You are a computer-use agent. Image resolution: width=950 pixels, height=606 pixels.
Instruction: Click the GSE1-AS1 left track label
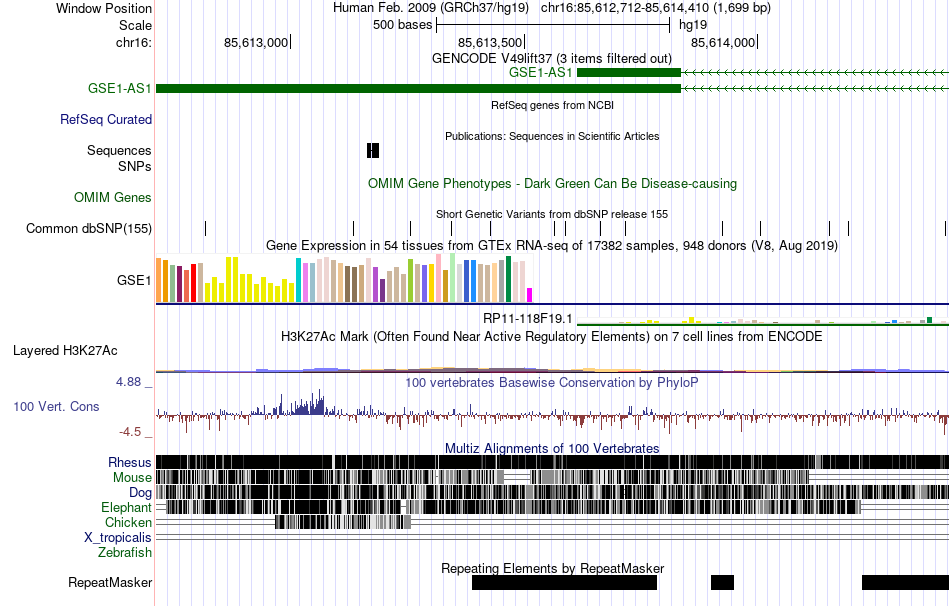tap(119, 88)
